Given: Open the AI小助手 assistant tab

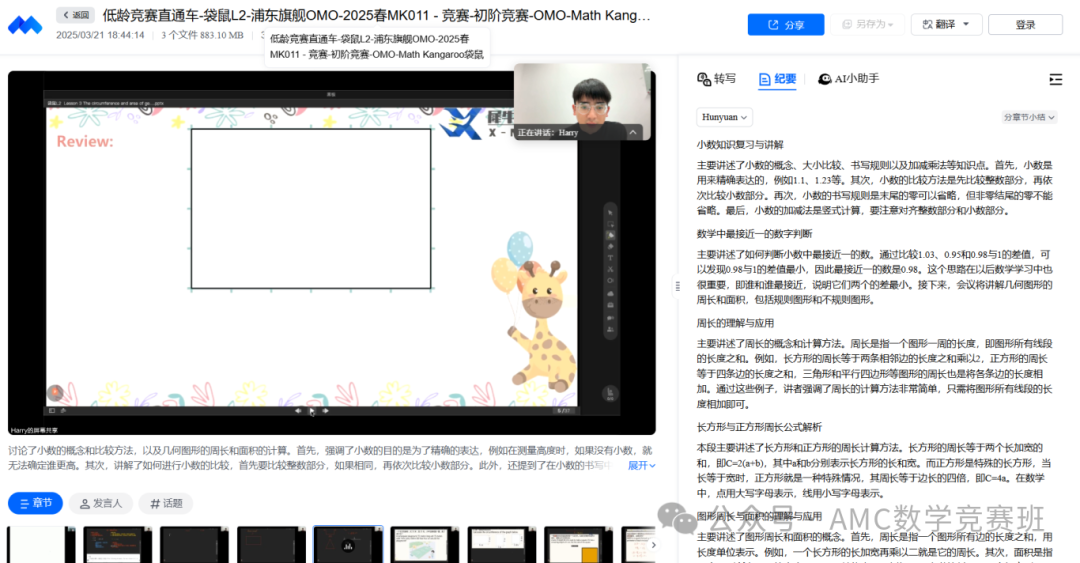Looking at the screenshot, I should (849, 79).
